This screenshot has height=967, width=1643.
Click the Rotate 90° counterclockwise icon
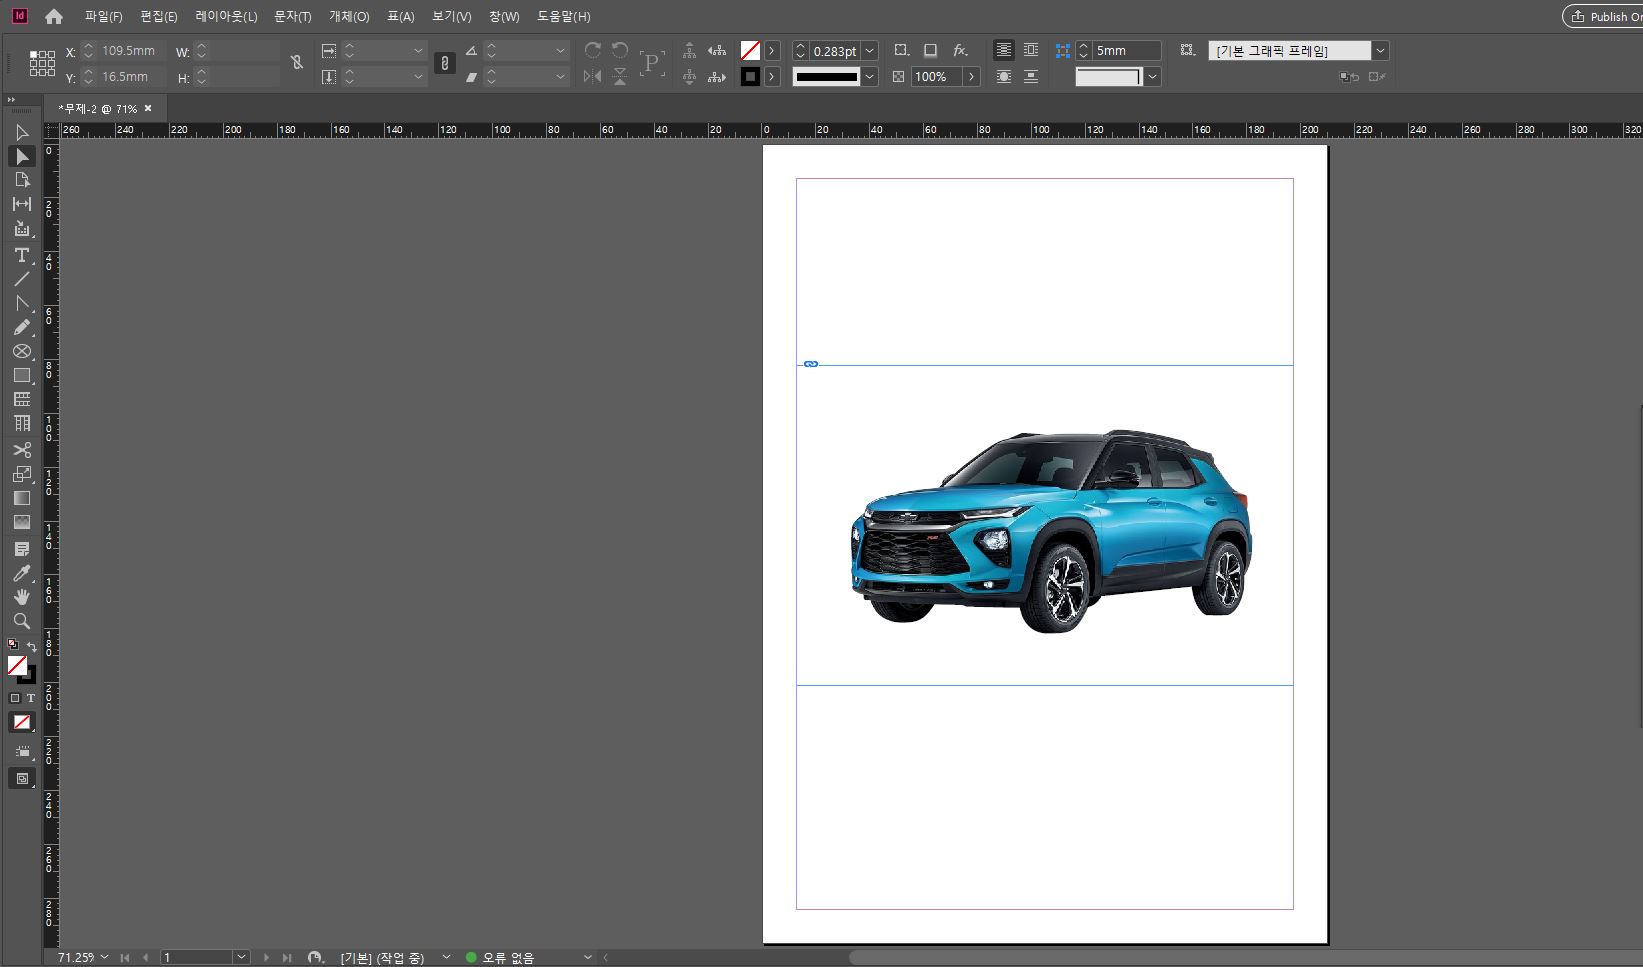(620, 50)
